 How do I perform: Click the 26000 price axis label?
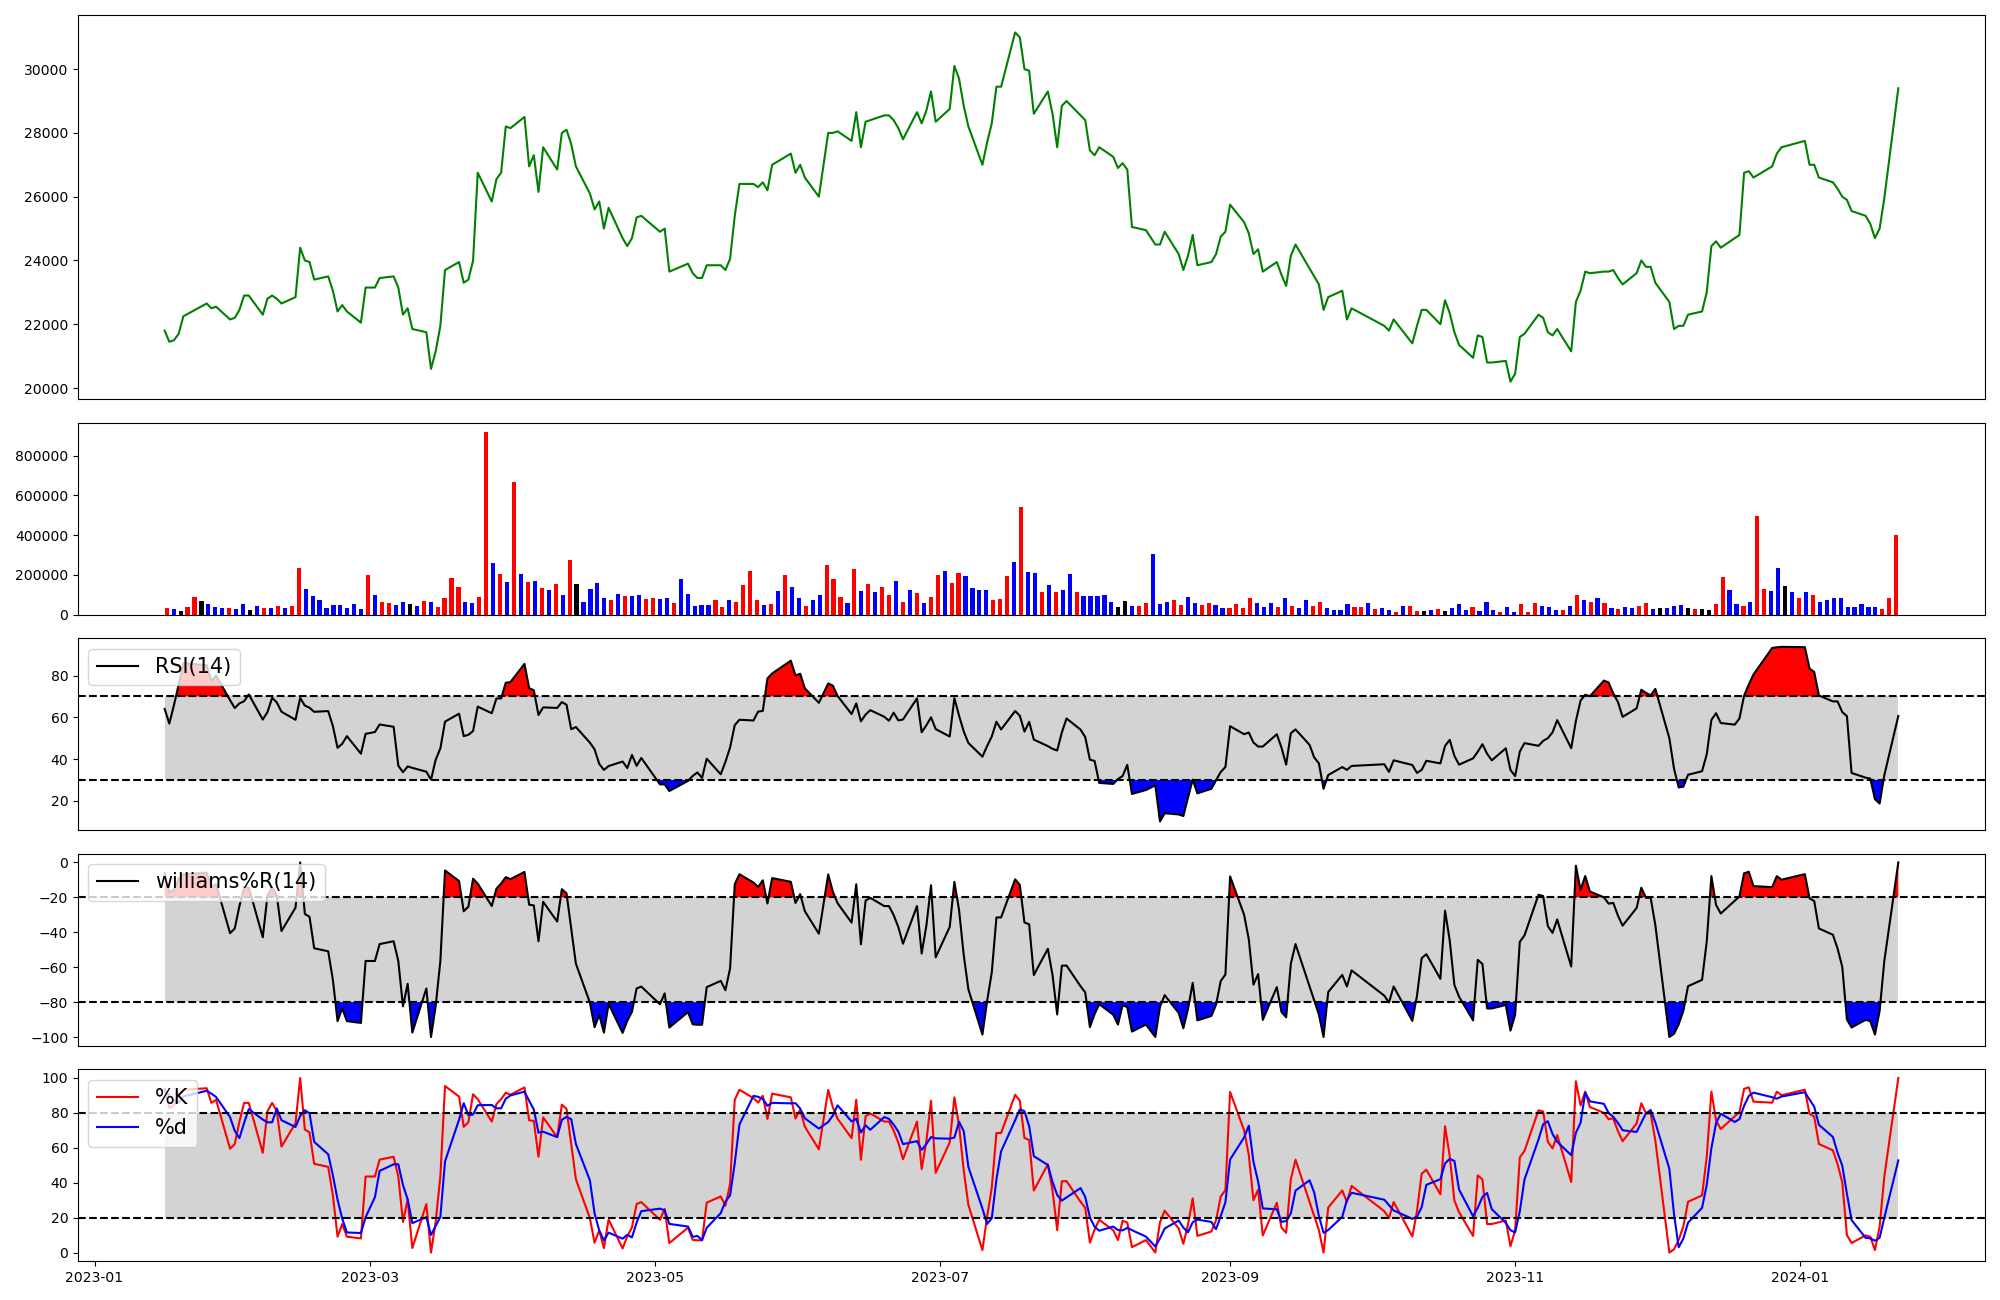point(46,197)
